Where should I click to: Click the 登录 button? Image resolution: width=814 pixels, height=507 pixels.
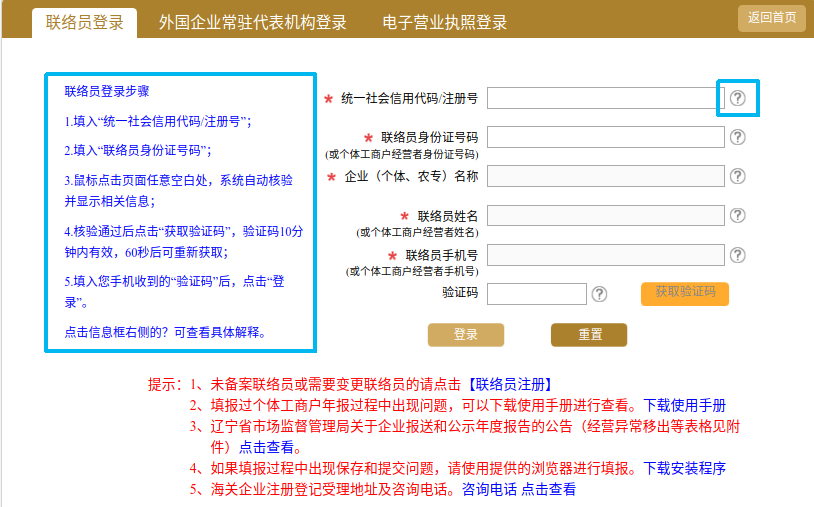click(x=466, y=335)
